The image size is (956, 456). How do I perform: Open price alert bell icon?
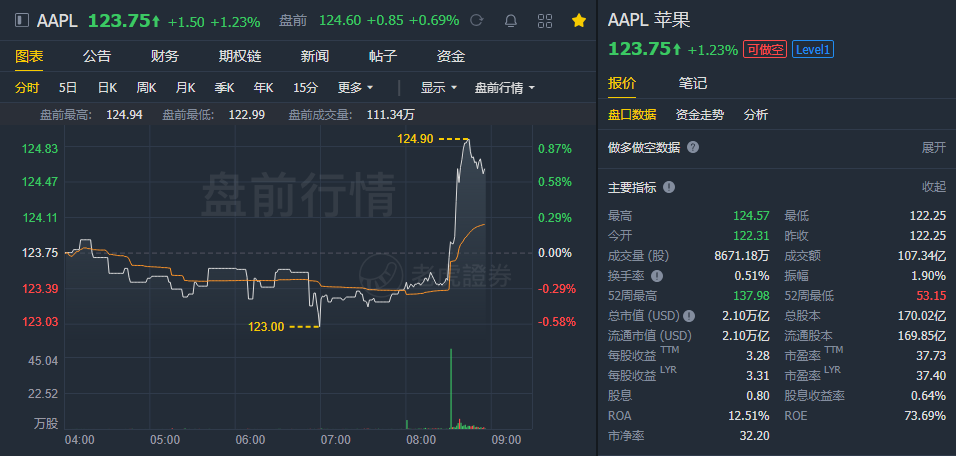[511, 20]
